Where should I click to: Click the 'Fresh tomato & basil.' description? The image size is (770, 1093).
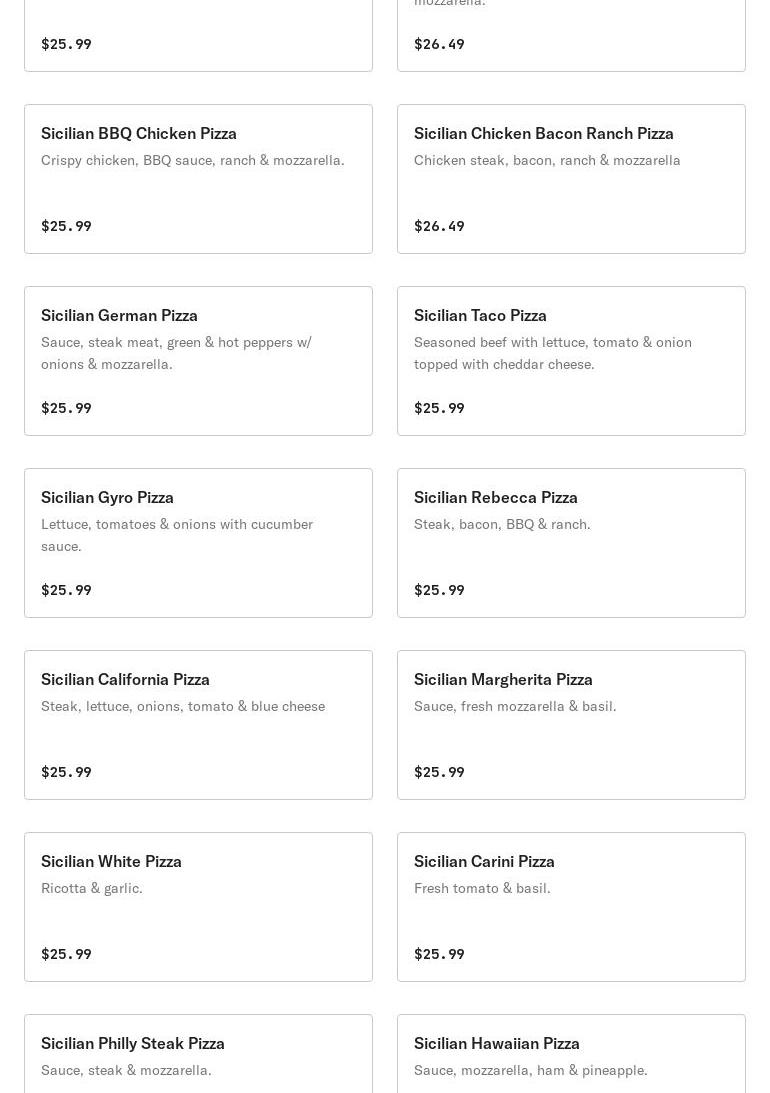(482, 888)
